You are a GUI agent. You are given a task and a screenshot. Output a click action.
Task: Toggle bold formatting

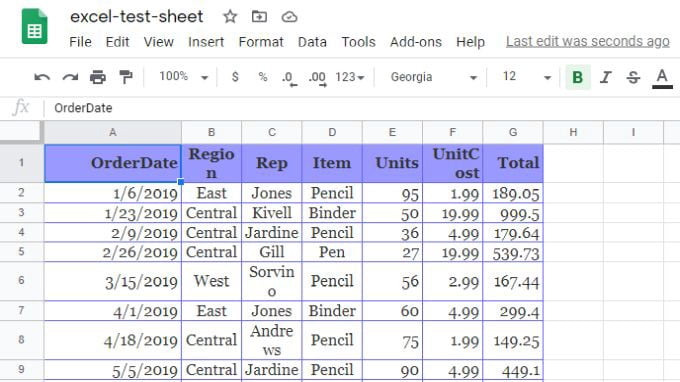[x=578, y=78]
